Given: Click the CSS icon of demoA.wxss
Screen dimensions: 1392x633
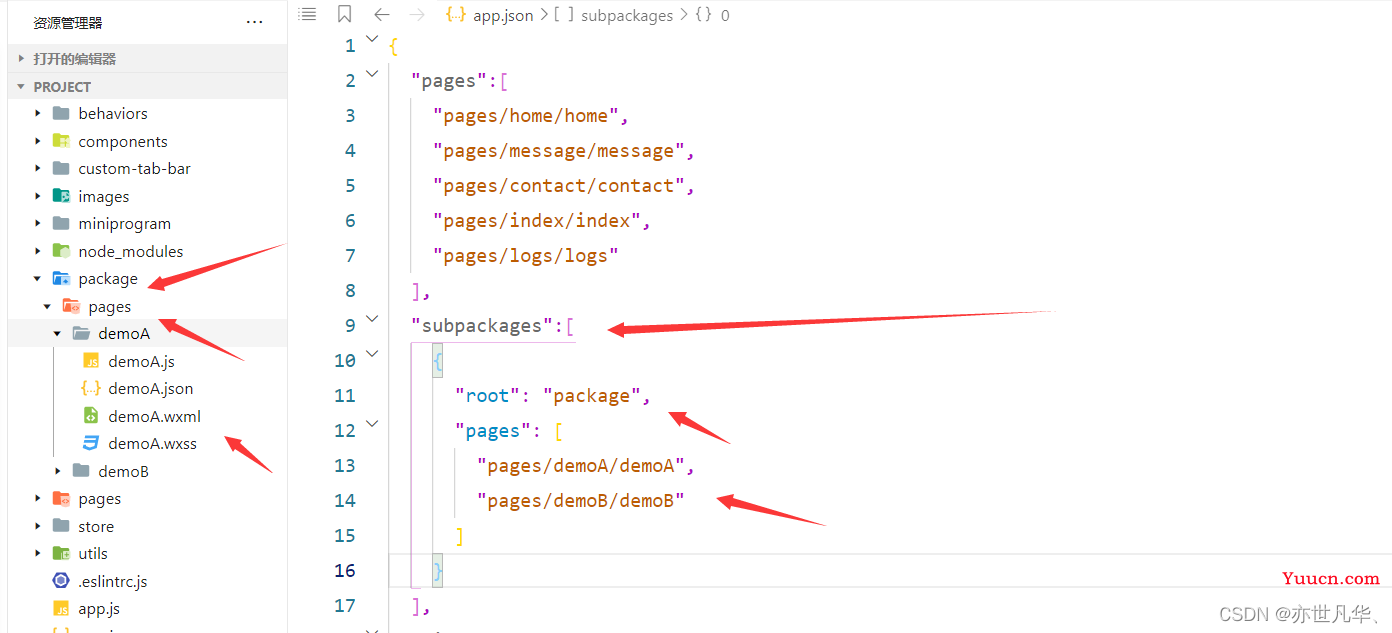Looking at the screenshot, I should pos(91,443).
